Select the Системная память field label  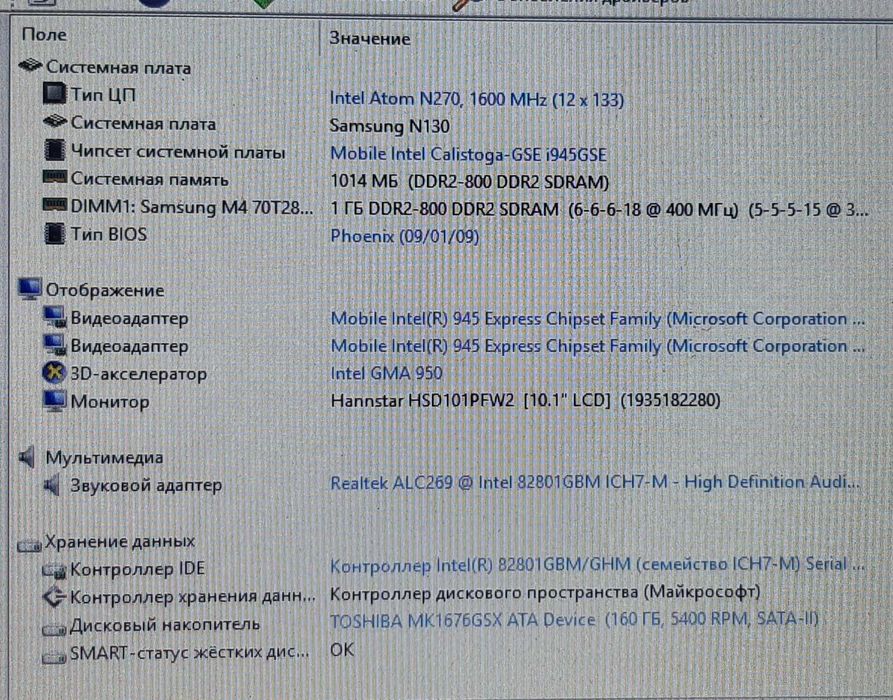point(149,179)
